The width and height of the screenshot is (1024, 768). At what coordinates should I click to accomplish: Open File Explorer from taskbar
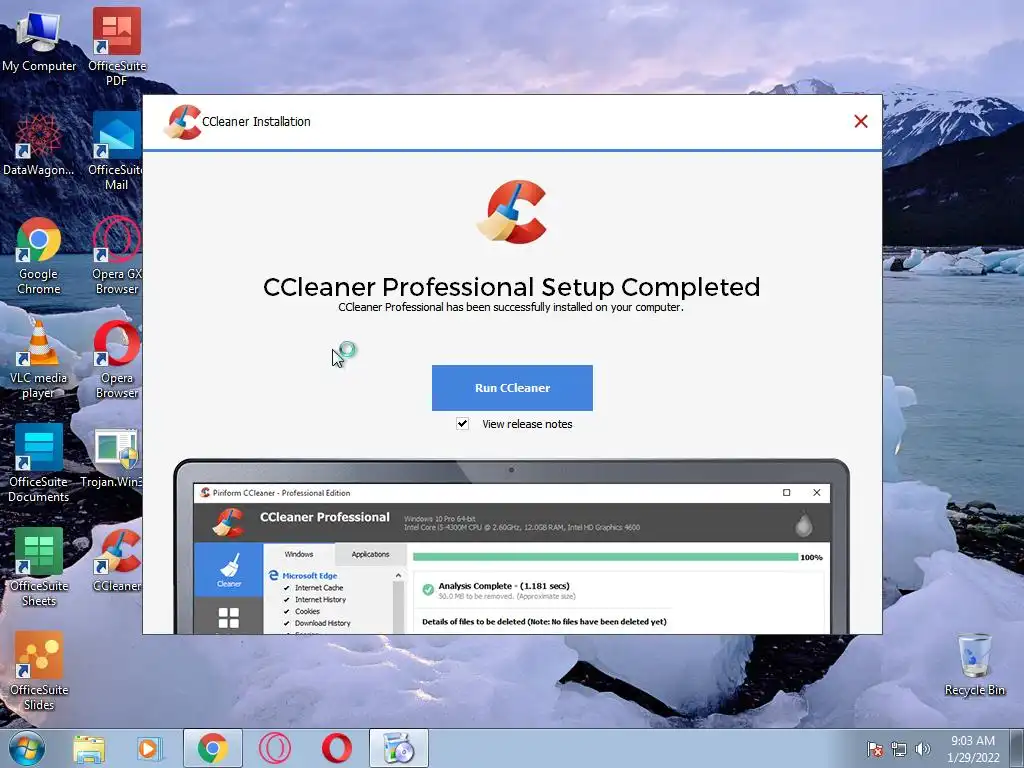pos(89,748)
